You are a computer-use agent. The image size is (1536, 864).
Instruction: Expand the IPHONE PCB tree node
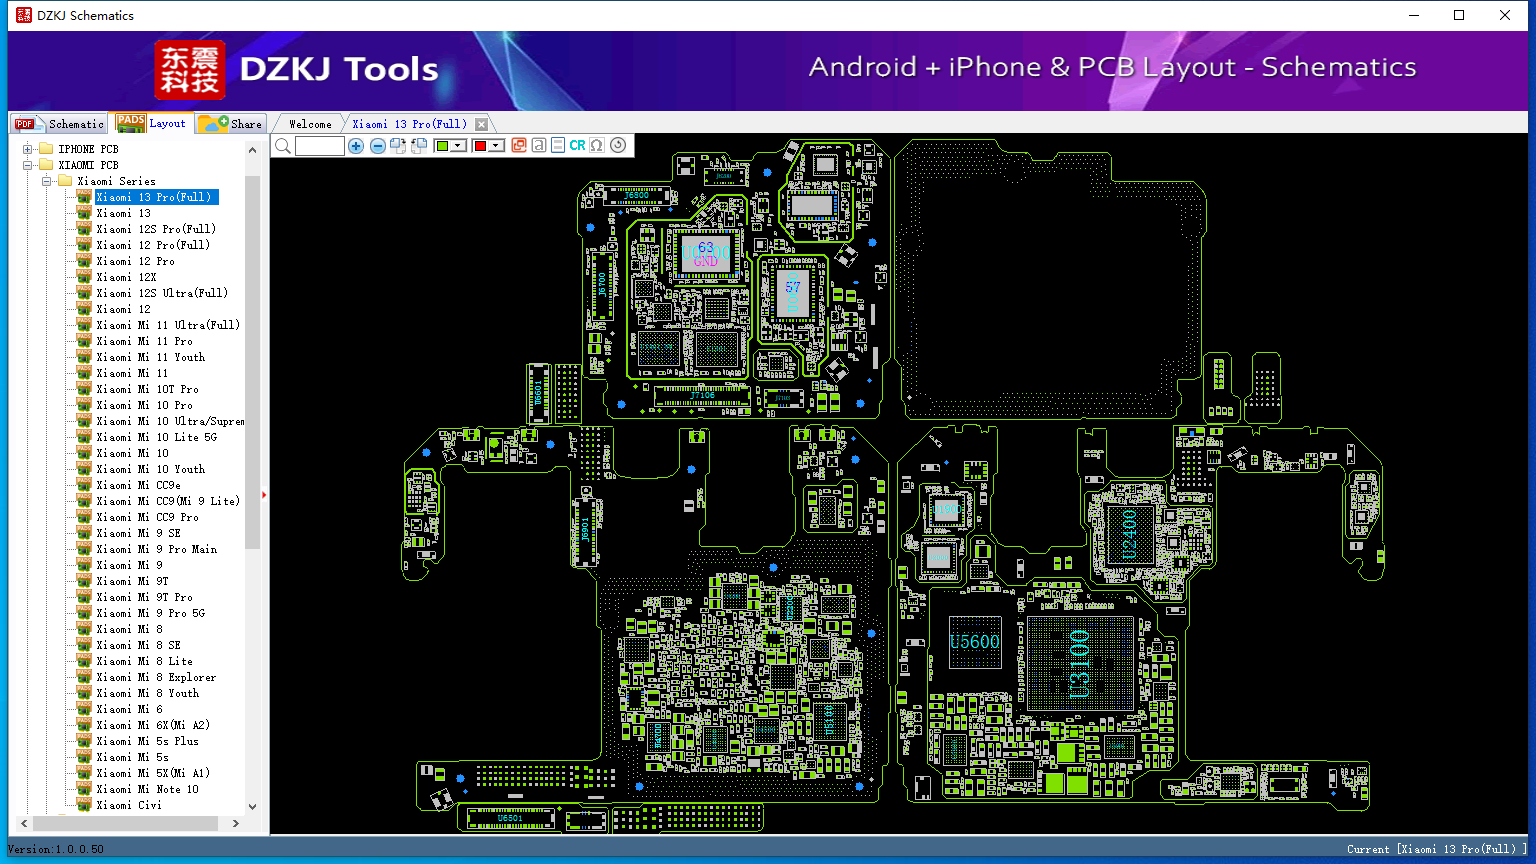[28, 149]
